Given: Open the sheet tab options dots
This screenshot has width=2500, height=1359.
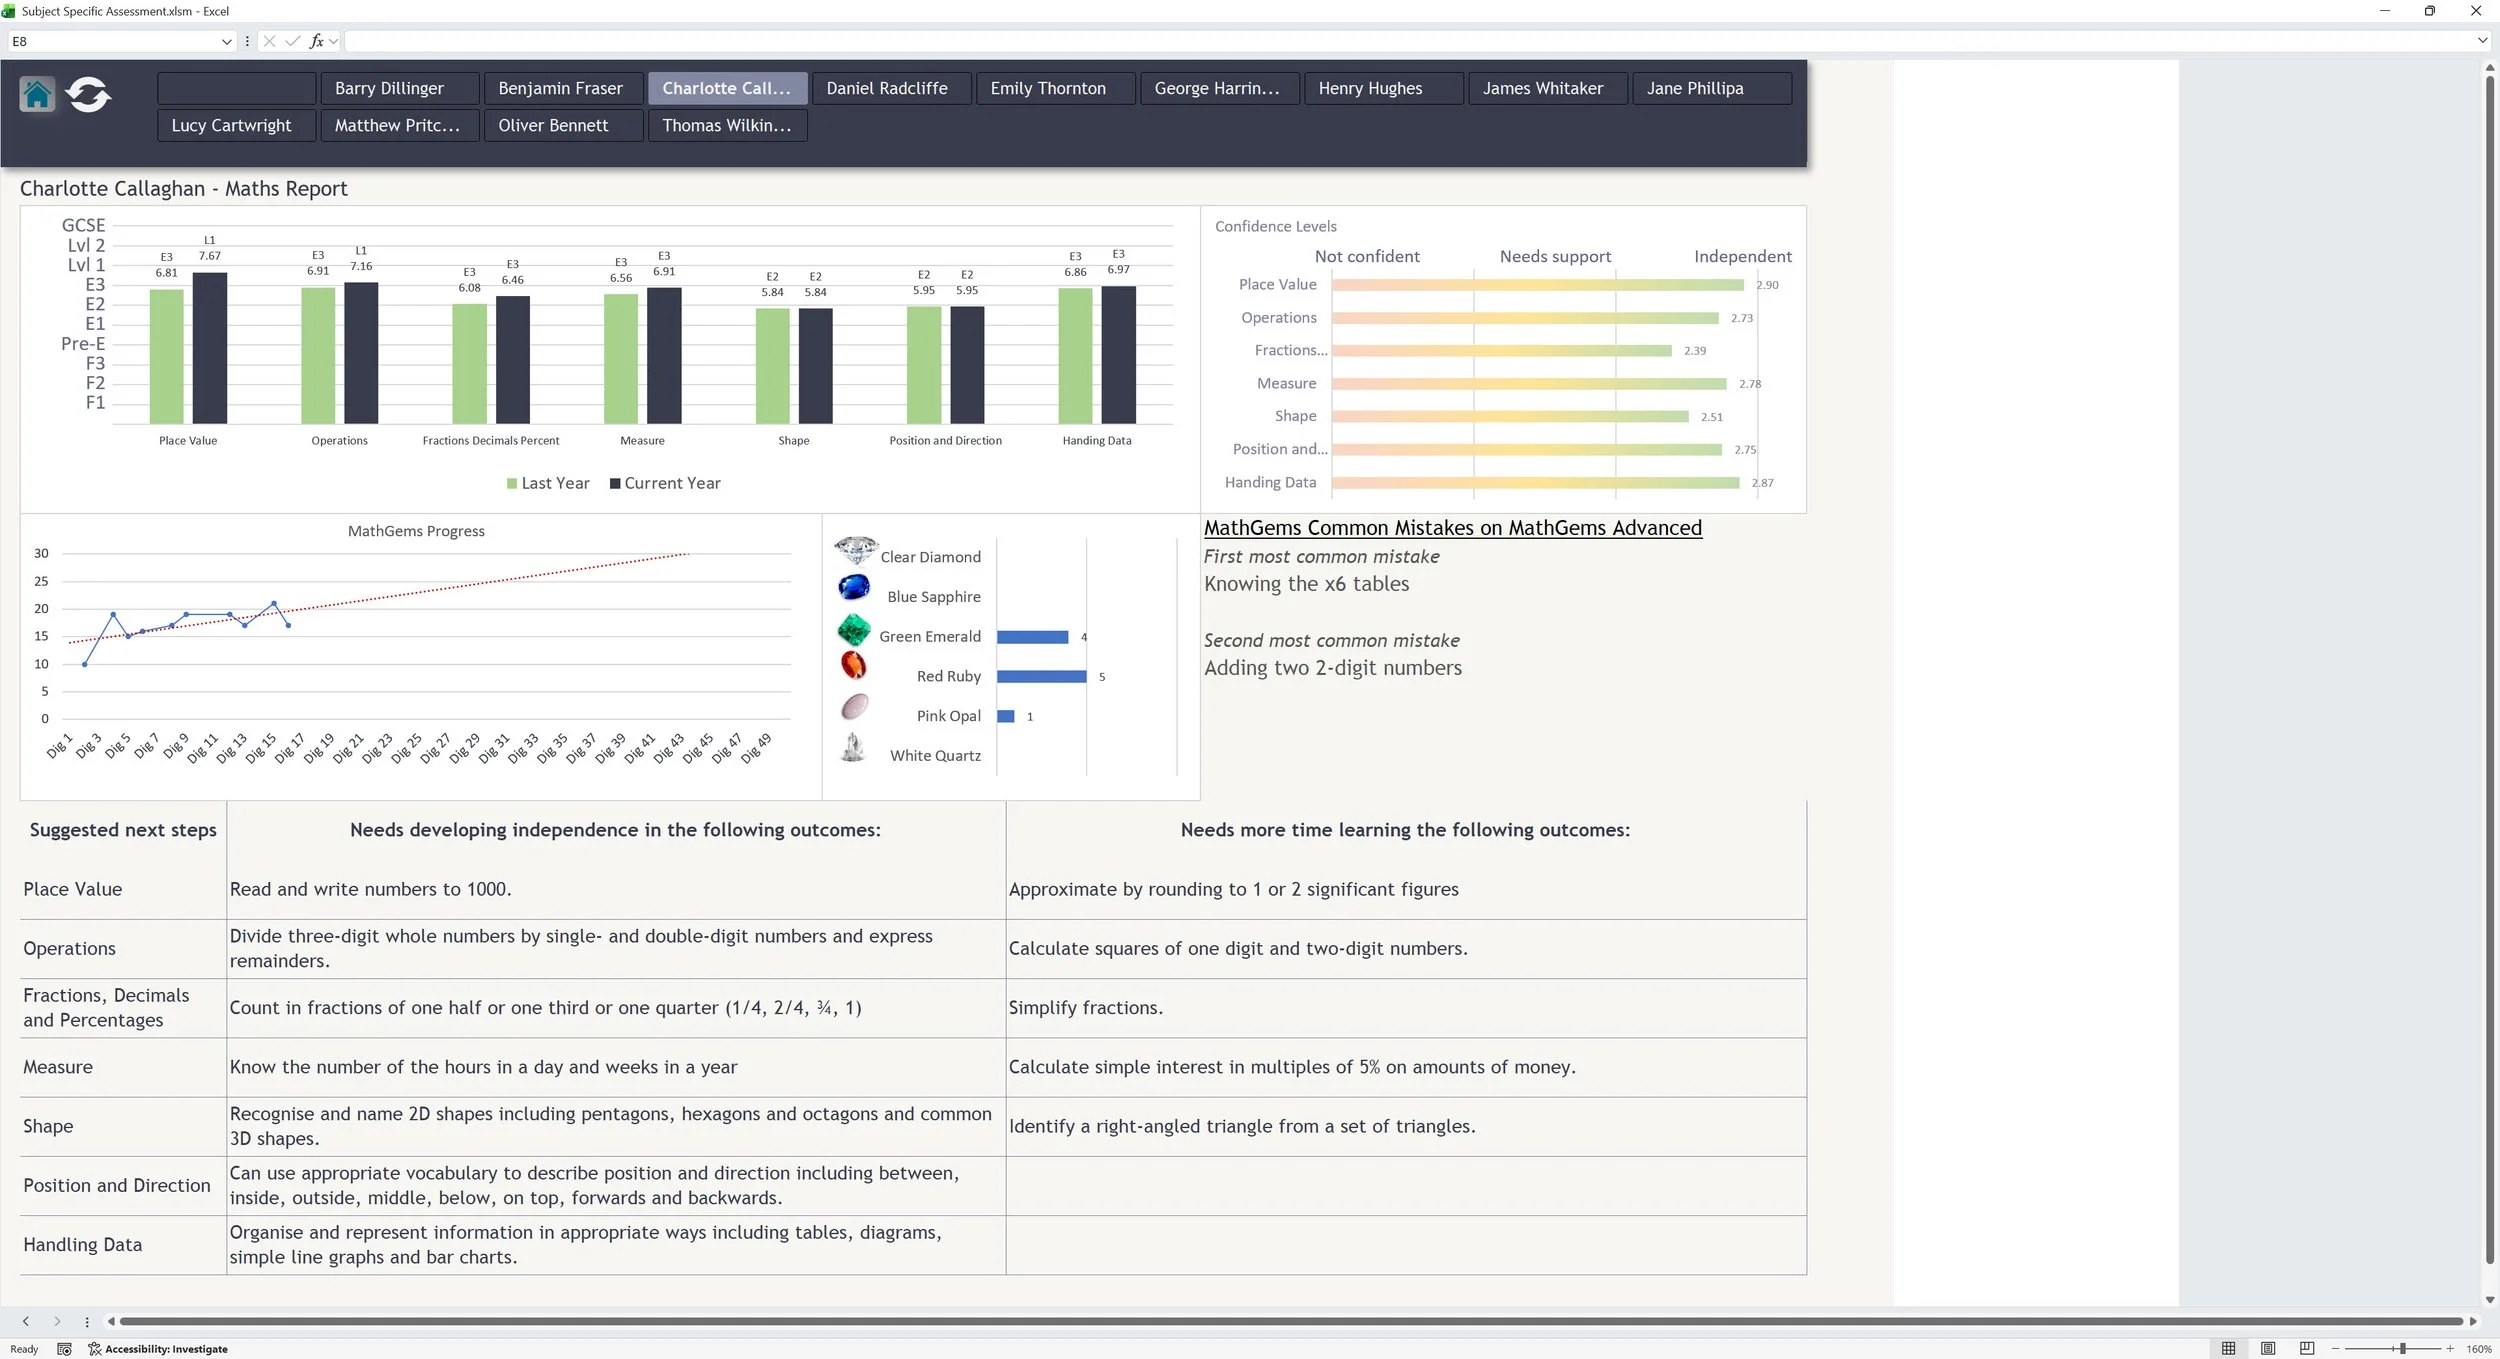Looking at the screenshot, I should [87, 1321].
